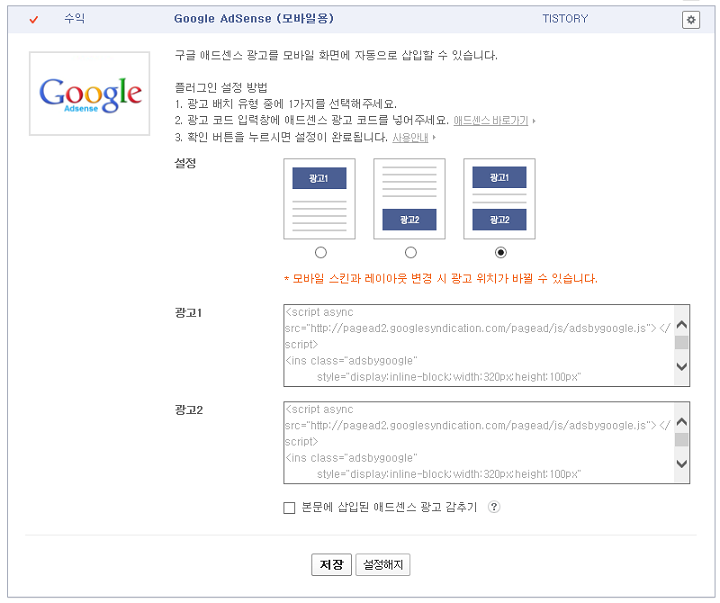The image size is (720, 603).
Task: Click the TISTORY label in header
Action: click(565, 19)
